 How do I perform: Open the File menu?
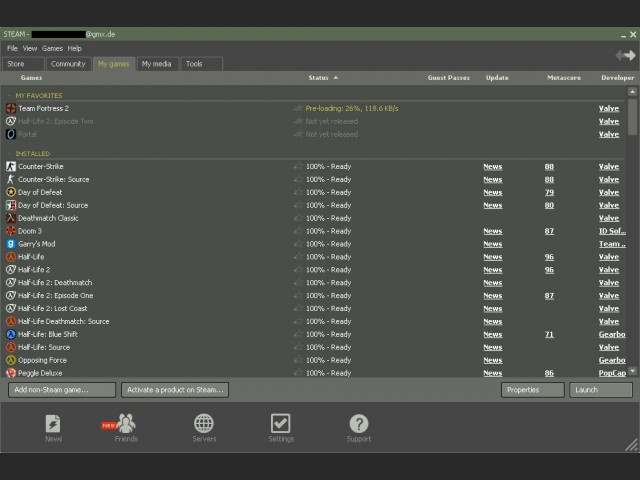[12, 48]
